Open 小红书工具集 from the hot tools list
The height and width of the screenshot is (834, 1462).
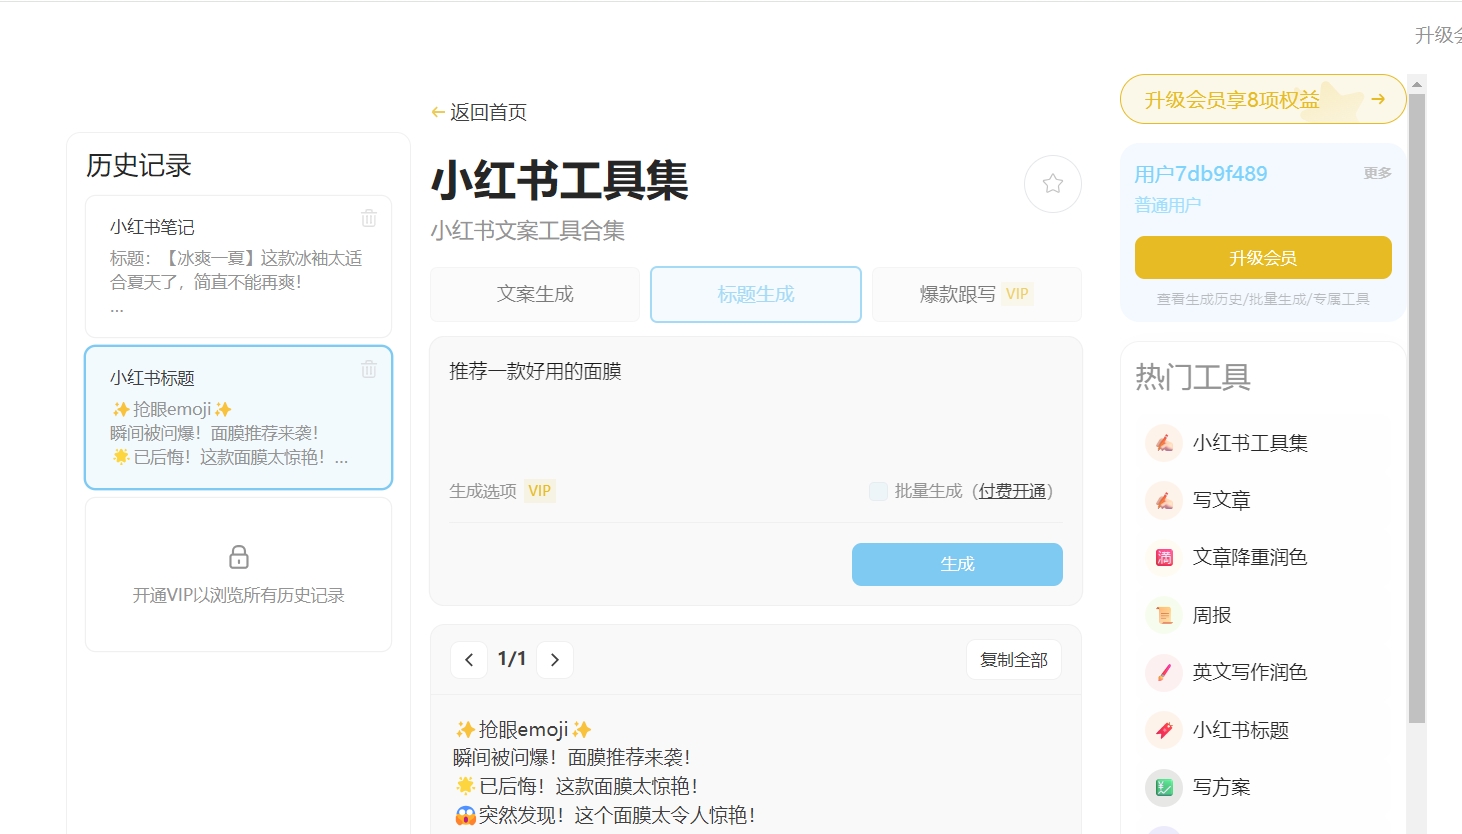pos(1163,442)
